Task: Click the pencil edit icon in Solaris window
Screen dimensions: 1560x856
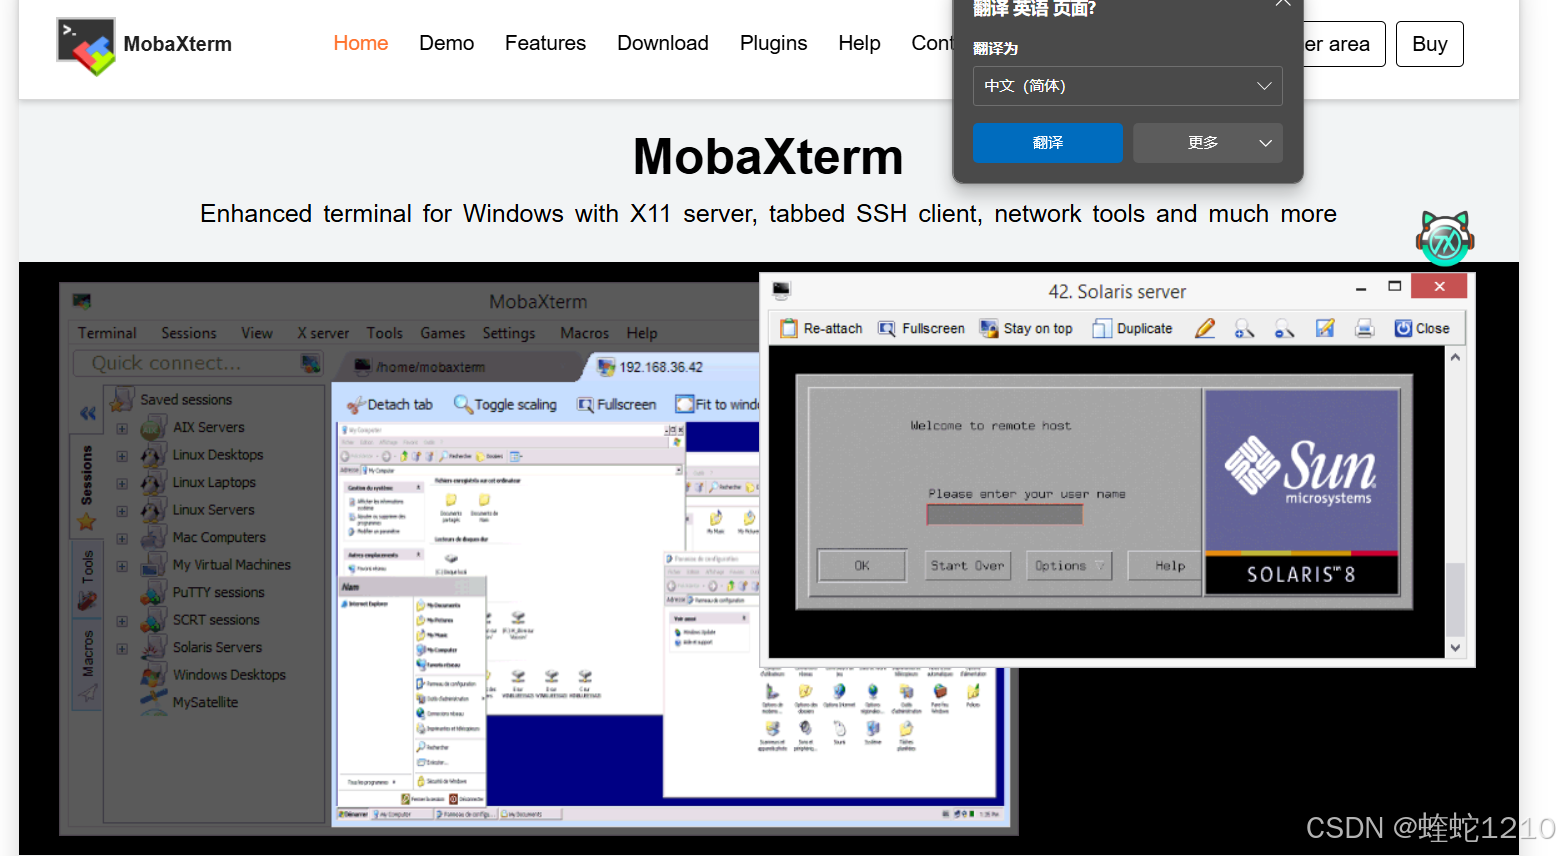Action: coord(1204,328)
